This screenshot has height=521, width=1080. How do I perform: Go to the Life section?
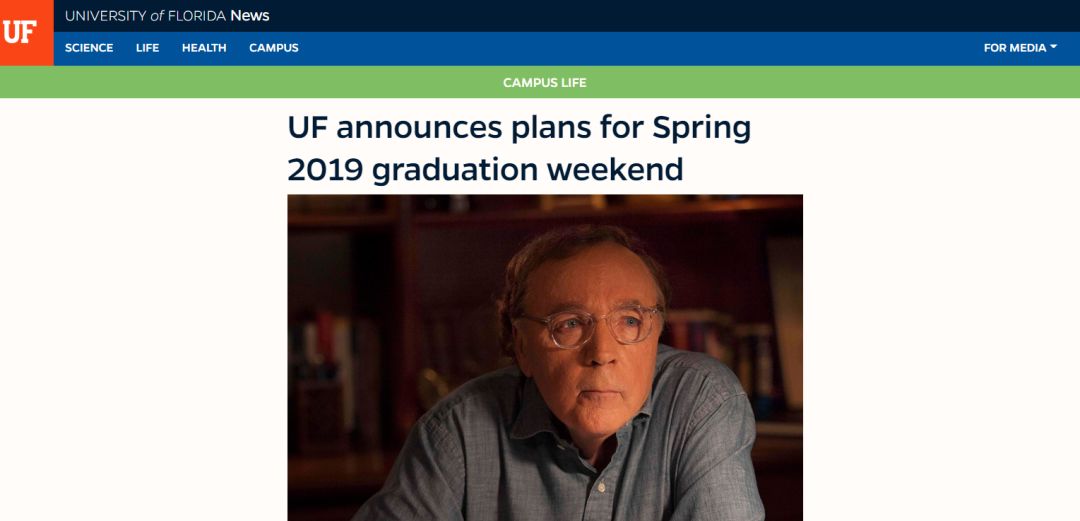pos(147,48)
